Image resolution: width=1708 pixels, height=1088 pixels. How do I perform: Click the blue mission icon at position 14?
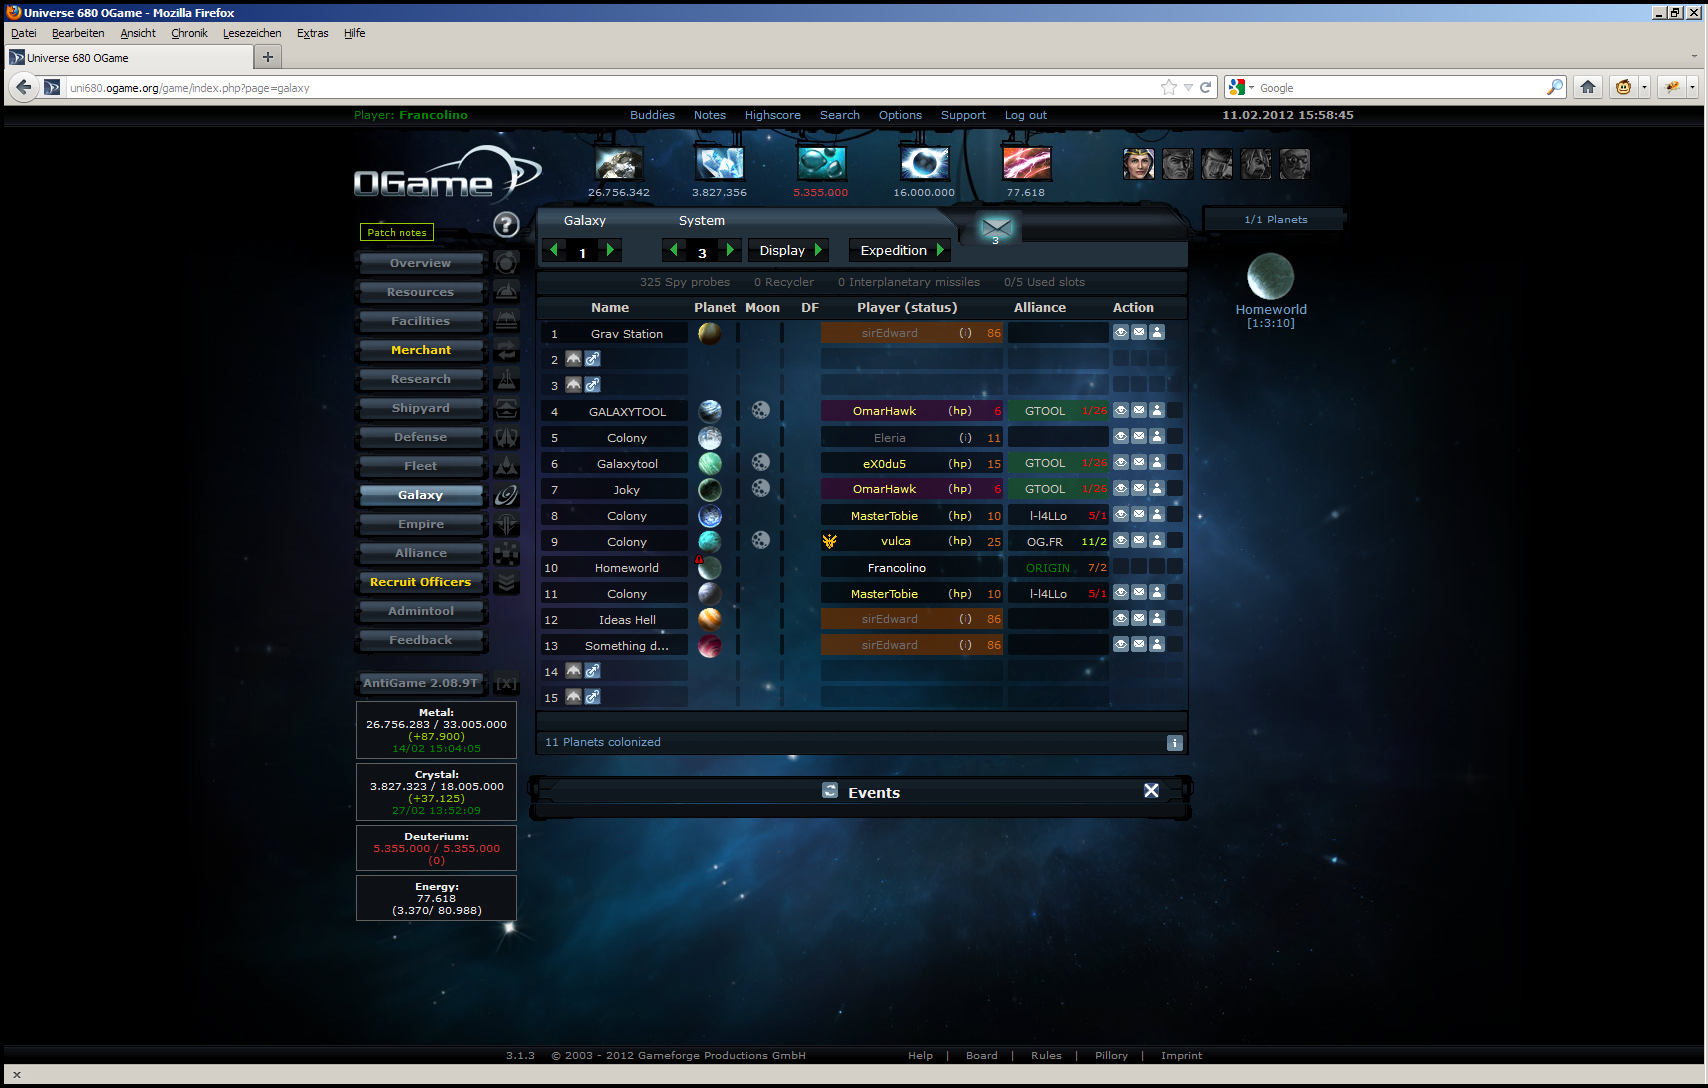click(x=592, y=670)
